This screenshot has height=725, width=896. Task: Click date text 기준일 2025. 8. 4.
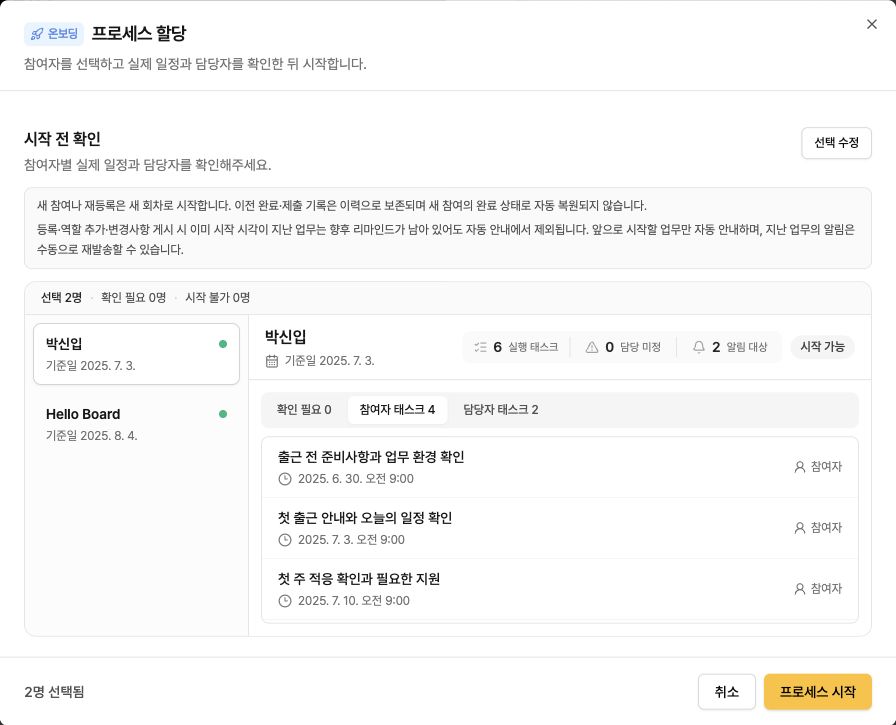[x=91, y=436]
